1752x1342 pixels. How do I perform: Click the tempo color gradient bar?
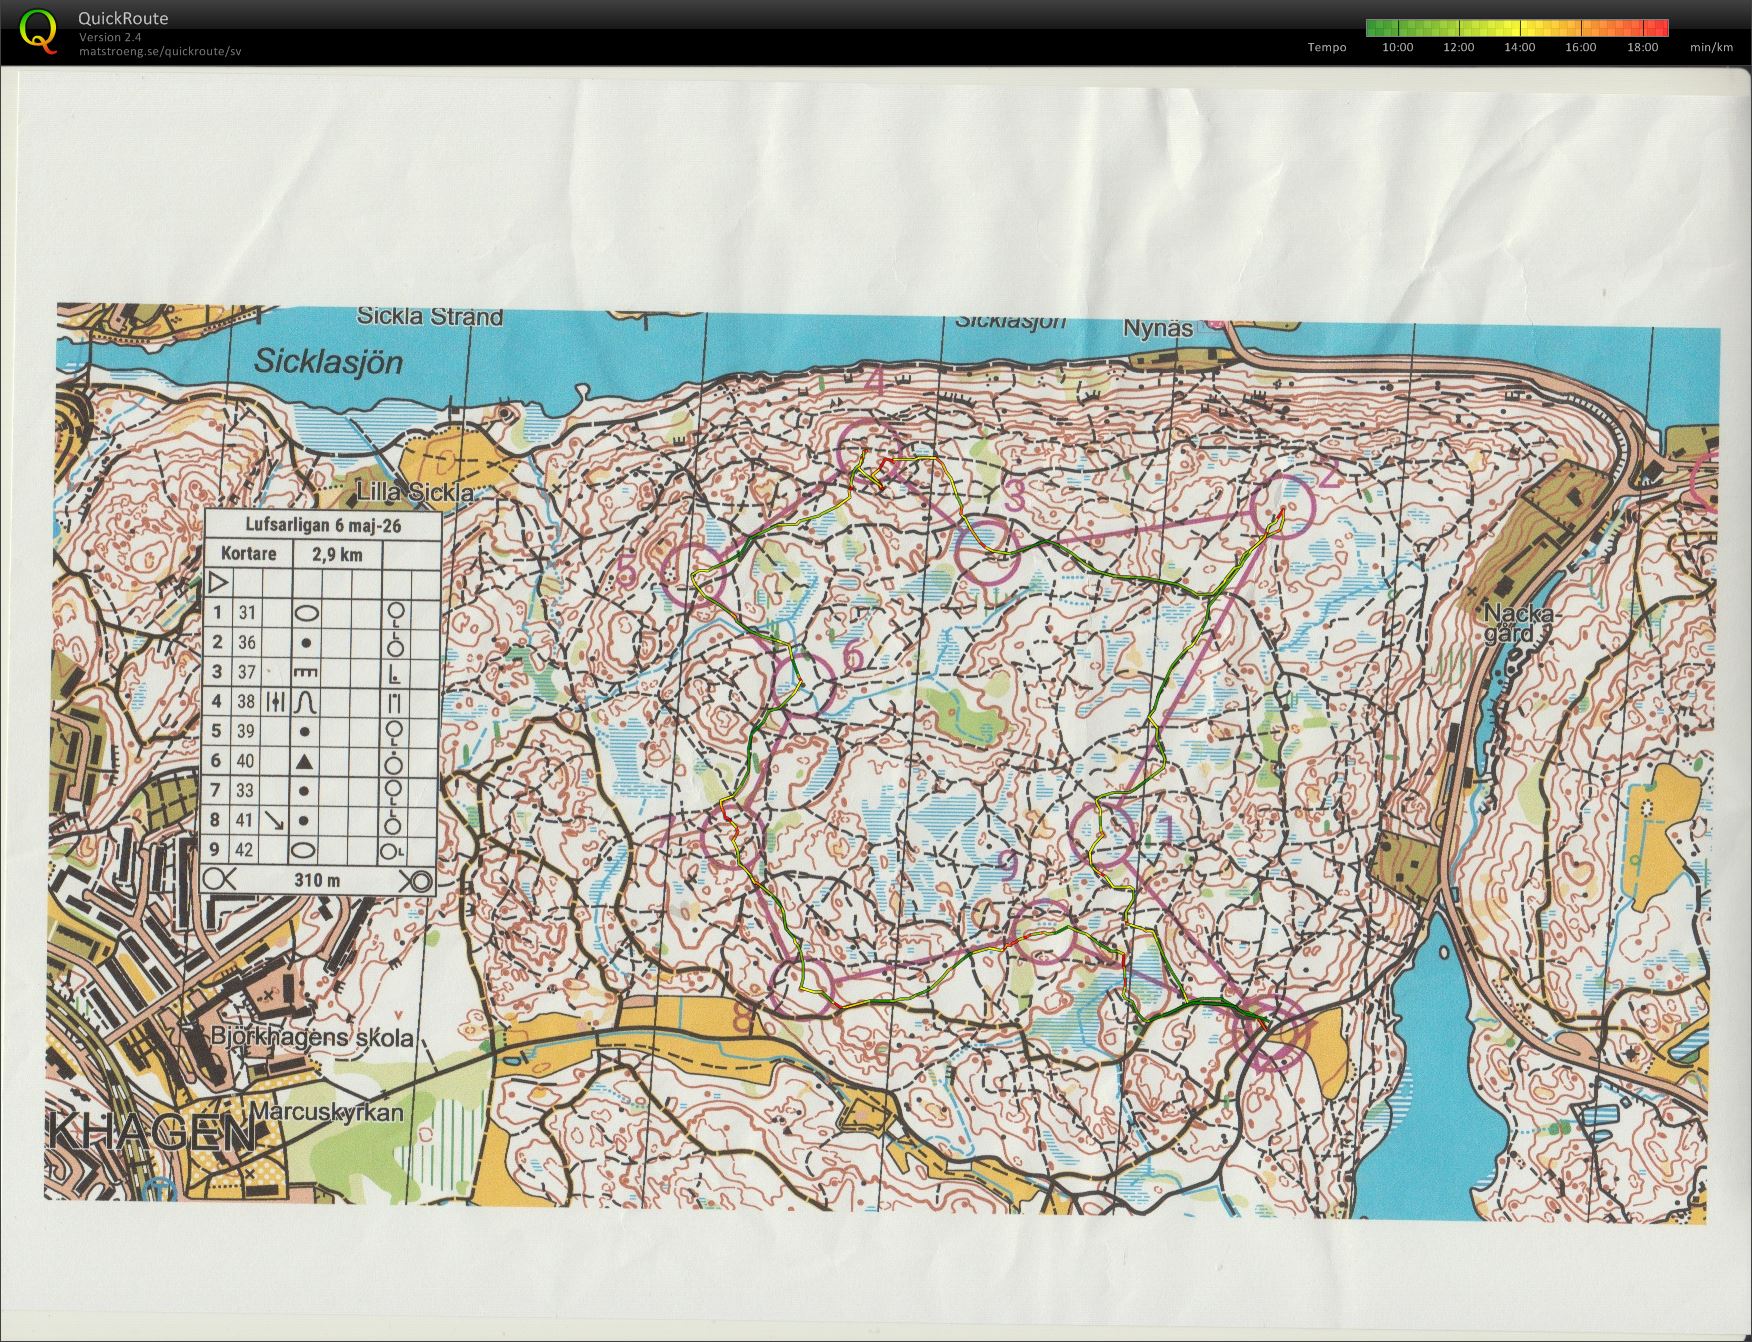coord(1517,28)
